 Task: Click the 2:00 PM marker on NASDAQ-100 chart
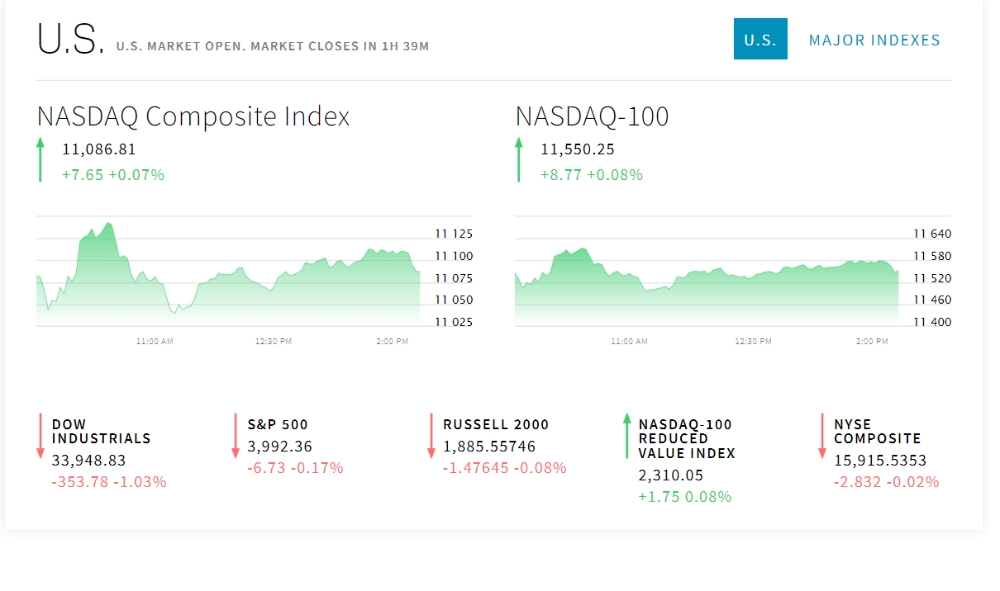[x=872, y=342]
